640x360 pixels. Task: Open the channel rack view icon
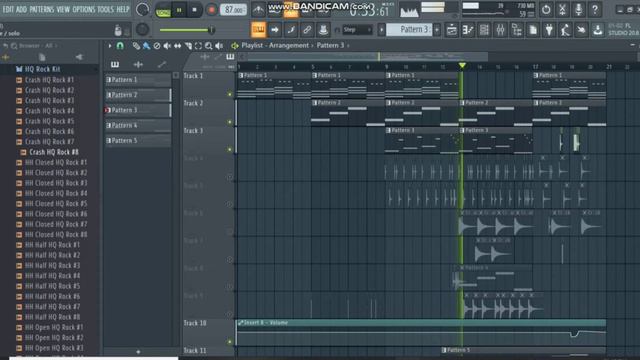click(x=484, y=29)
